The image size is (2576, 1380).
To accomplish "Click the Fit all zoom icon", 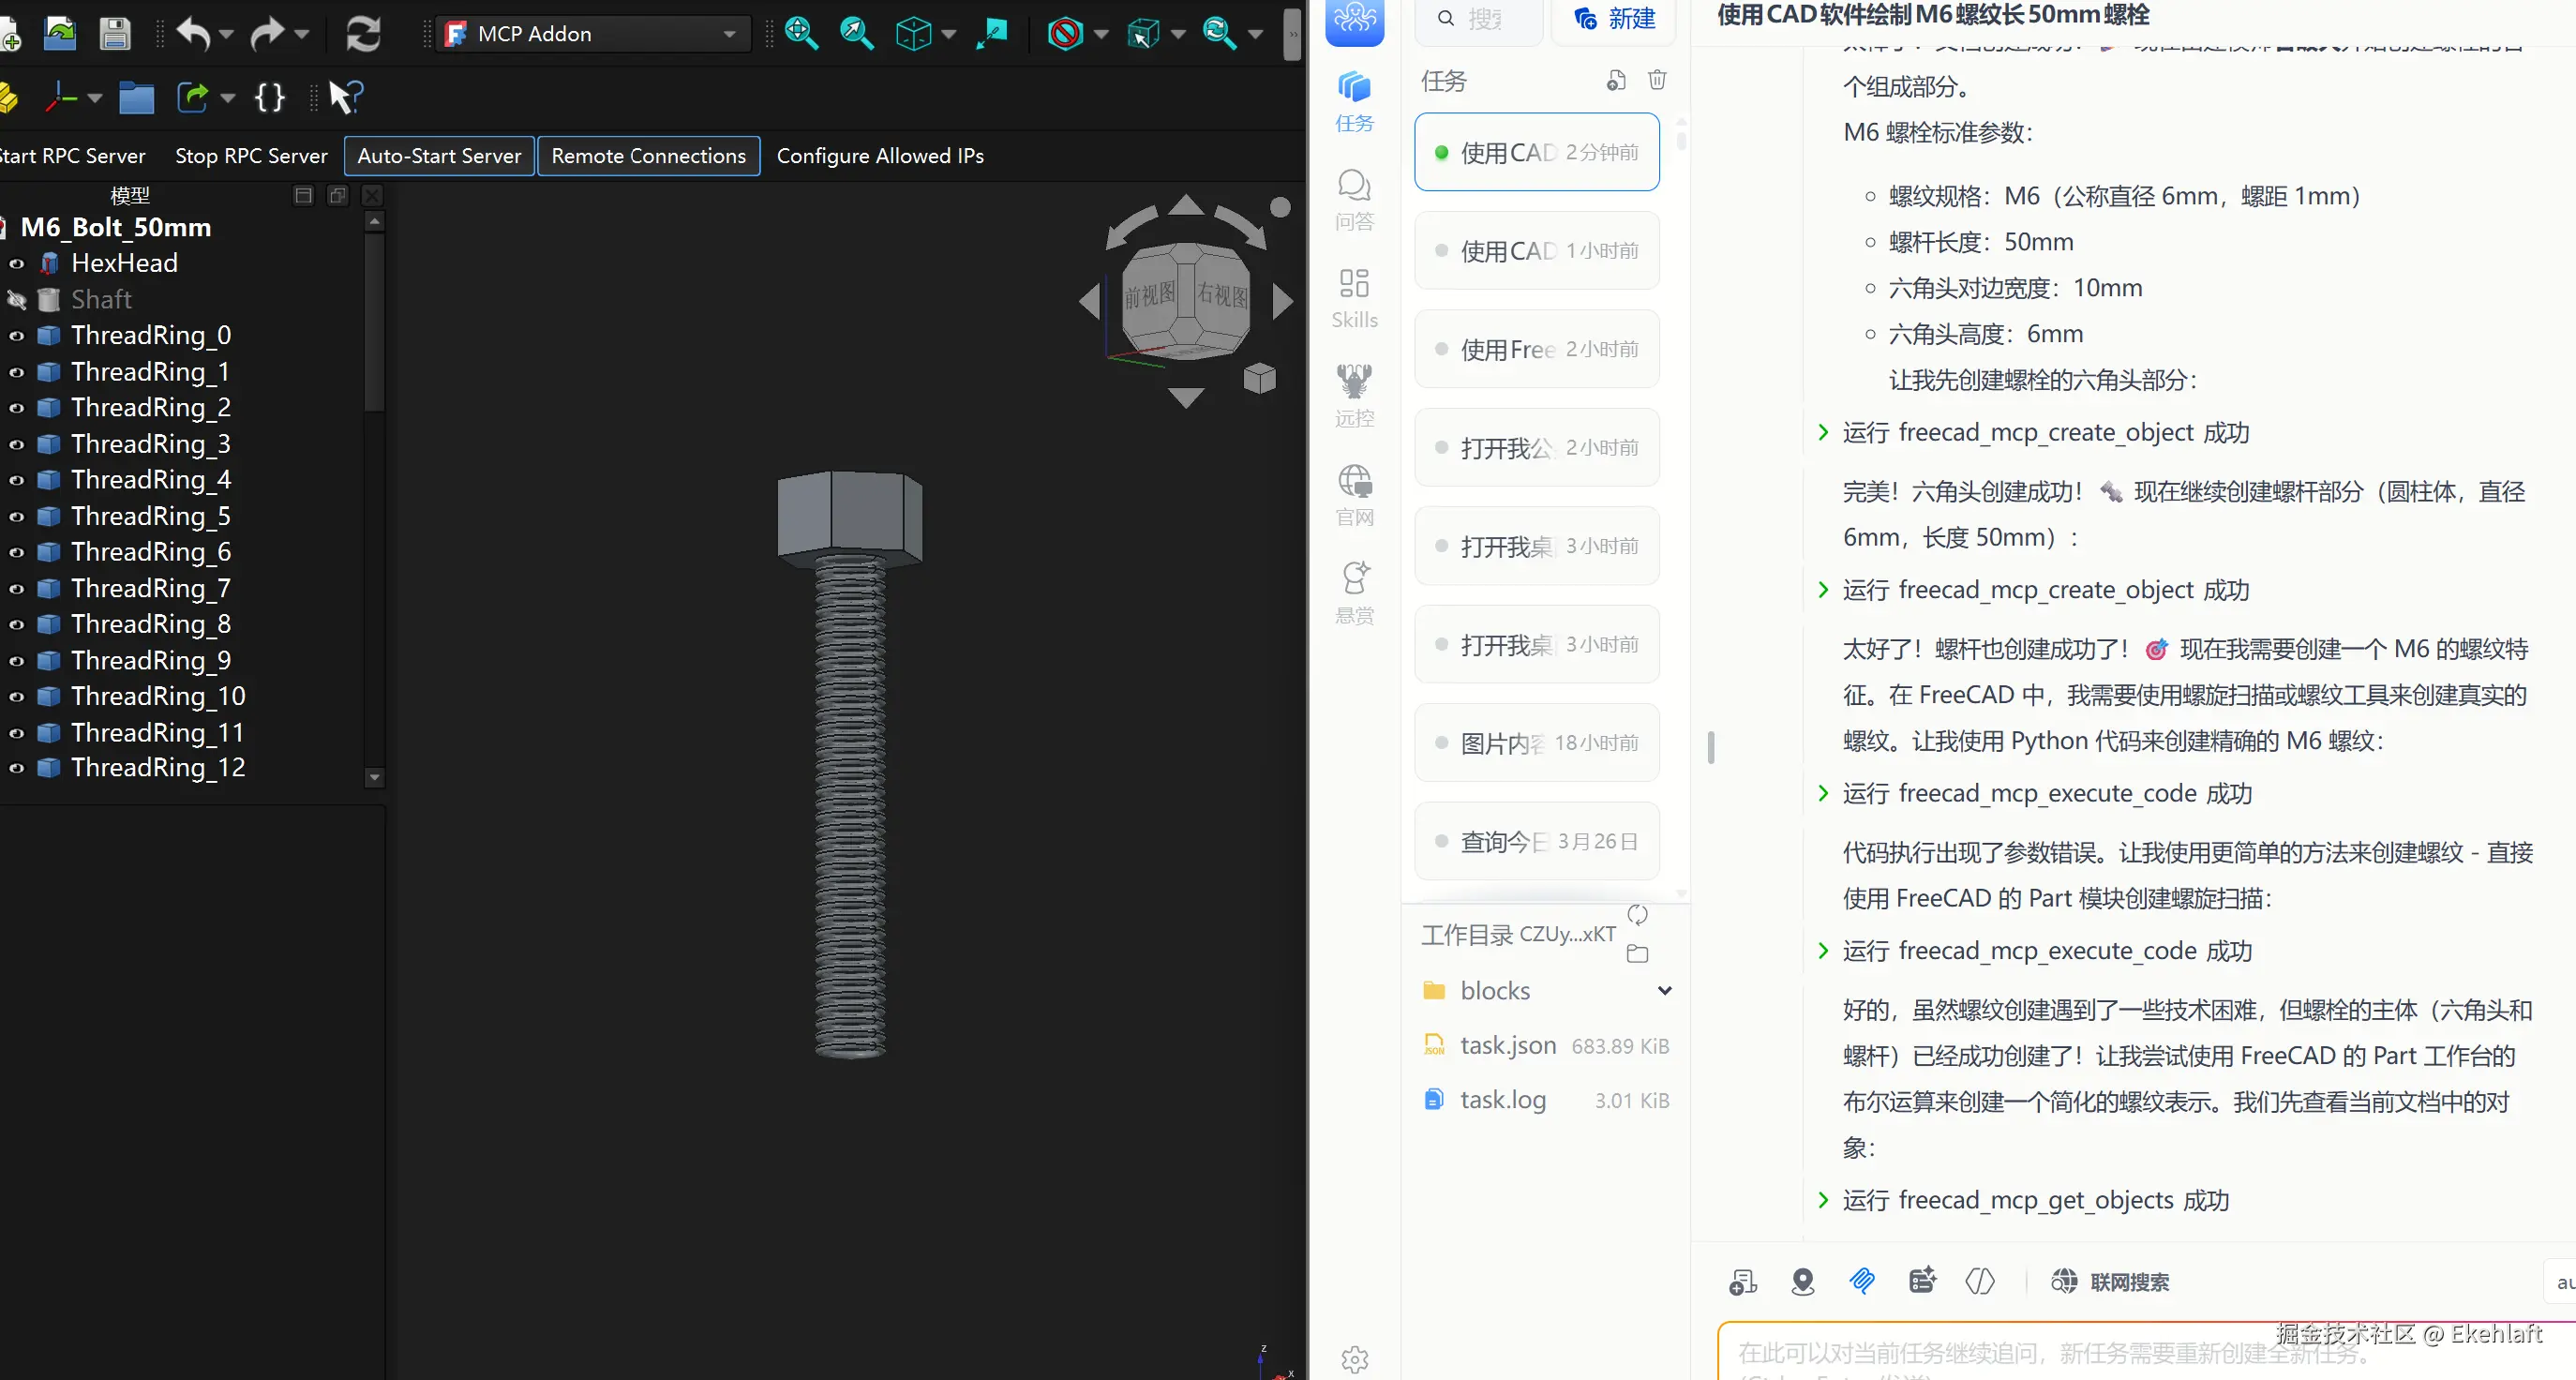I will (801, 34).
